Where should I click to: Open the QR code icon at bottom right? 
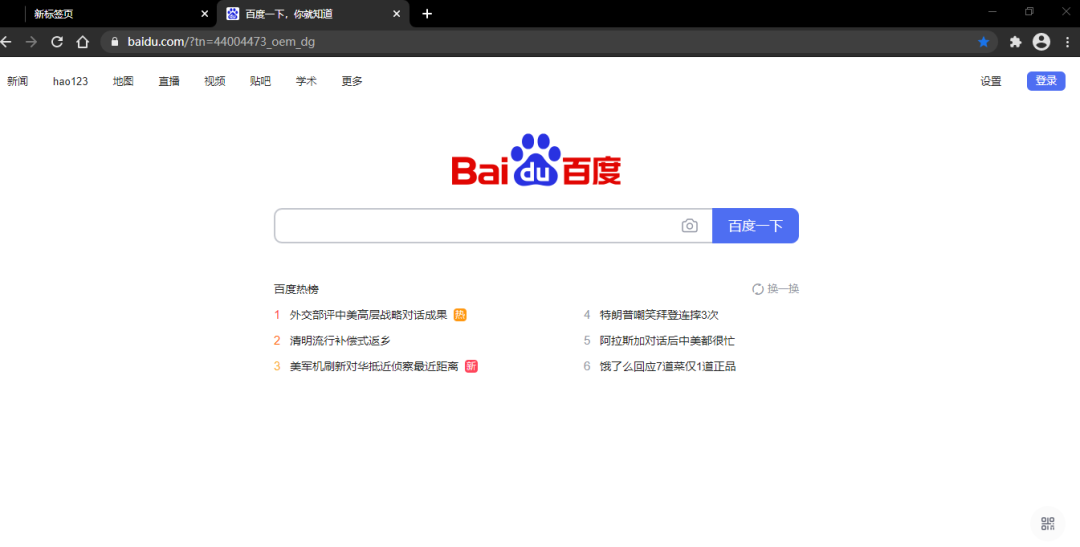pos(1048,524)
